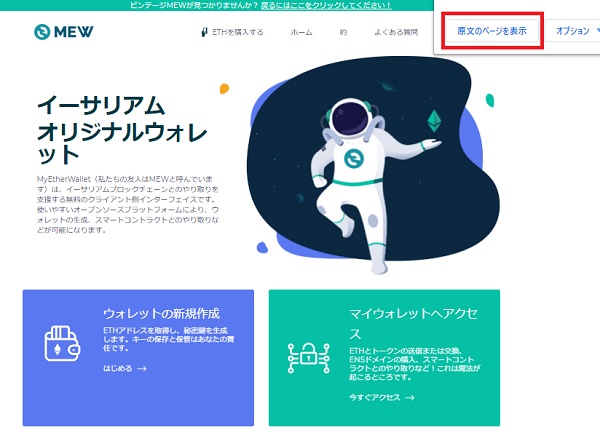Click the MEW emblem on the astronaut's chest
This screenshot has height=438, width=600.
click(354, 158)
